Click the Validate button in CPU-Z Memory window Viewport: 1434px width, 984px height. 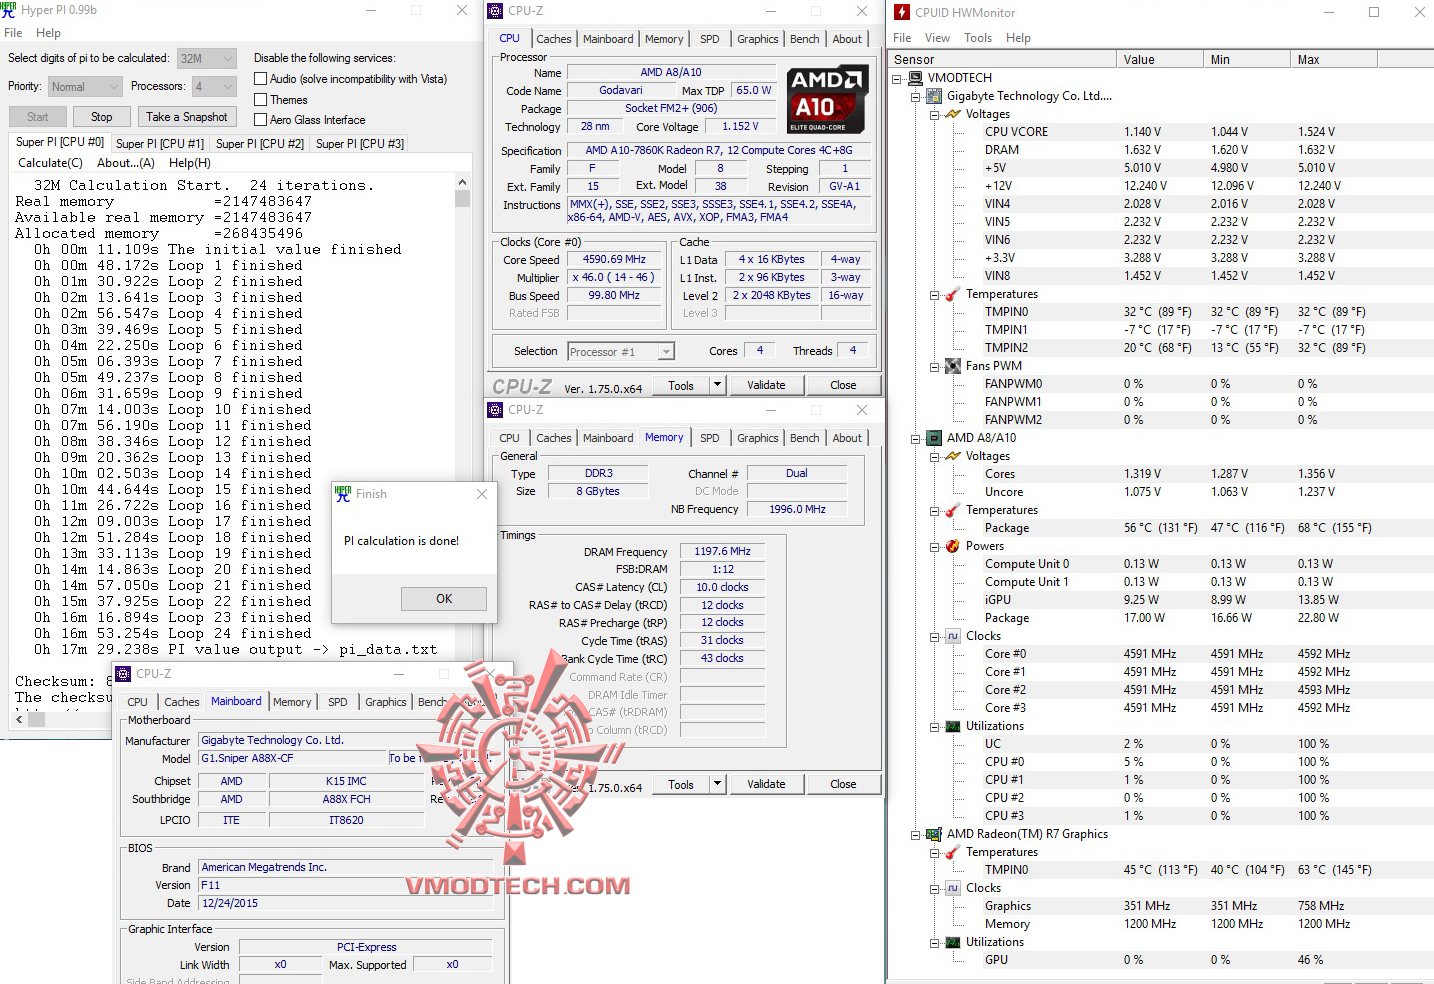tap(766, 784)
